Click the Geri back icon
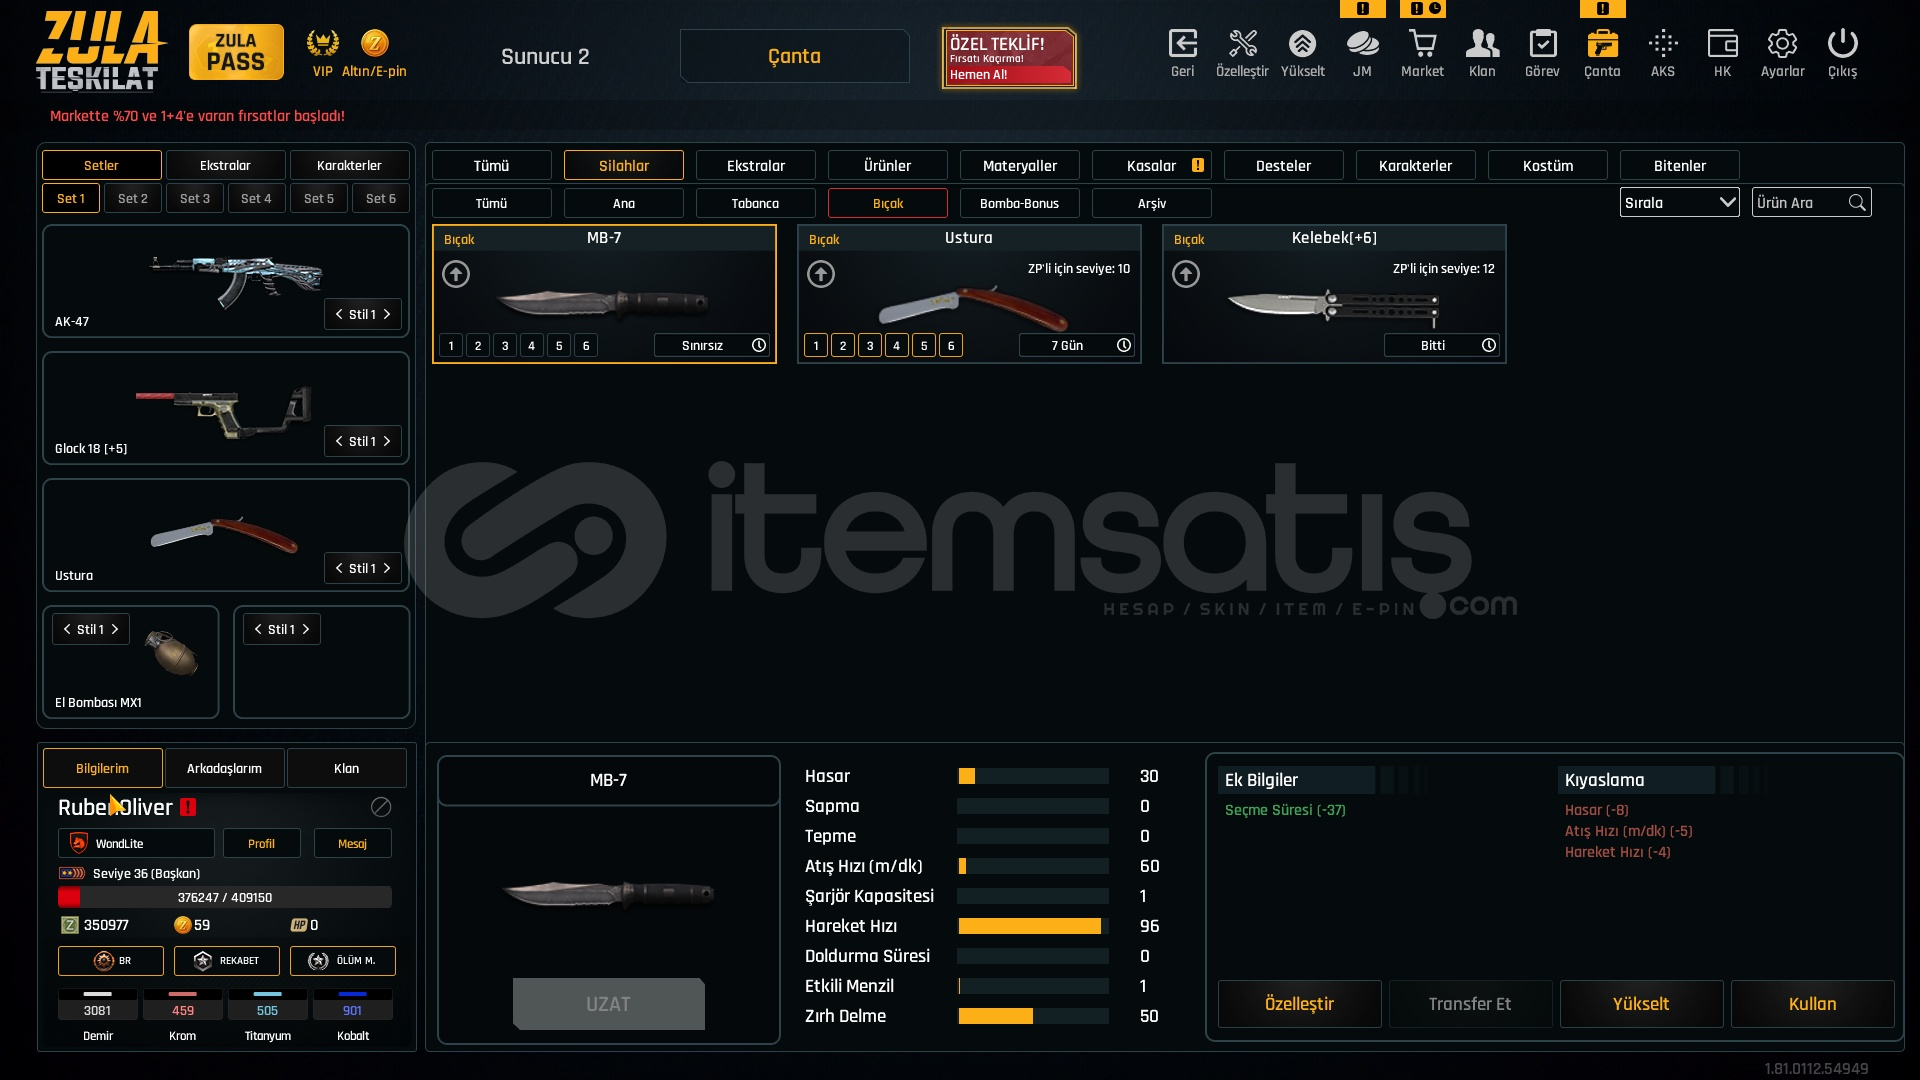1920x1080 pixels. [x=1182, y=45]
